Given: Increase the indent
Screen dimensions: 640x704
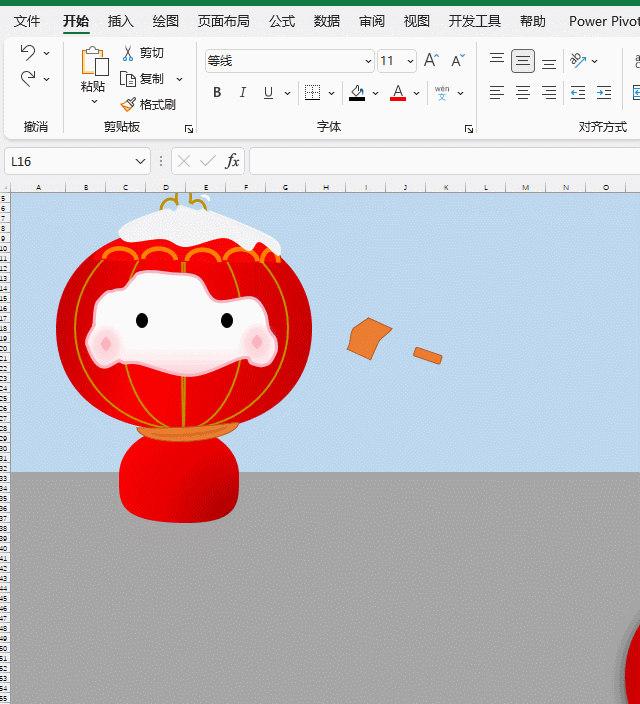Looking at the screenshot, I should tap(604, 92).
